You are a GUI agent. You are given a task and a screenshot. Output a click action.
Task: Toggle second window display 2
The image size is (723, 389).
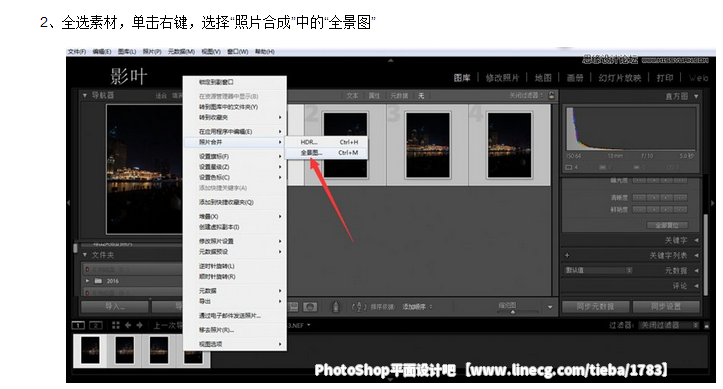(95, 325)
